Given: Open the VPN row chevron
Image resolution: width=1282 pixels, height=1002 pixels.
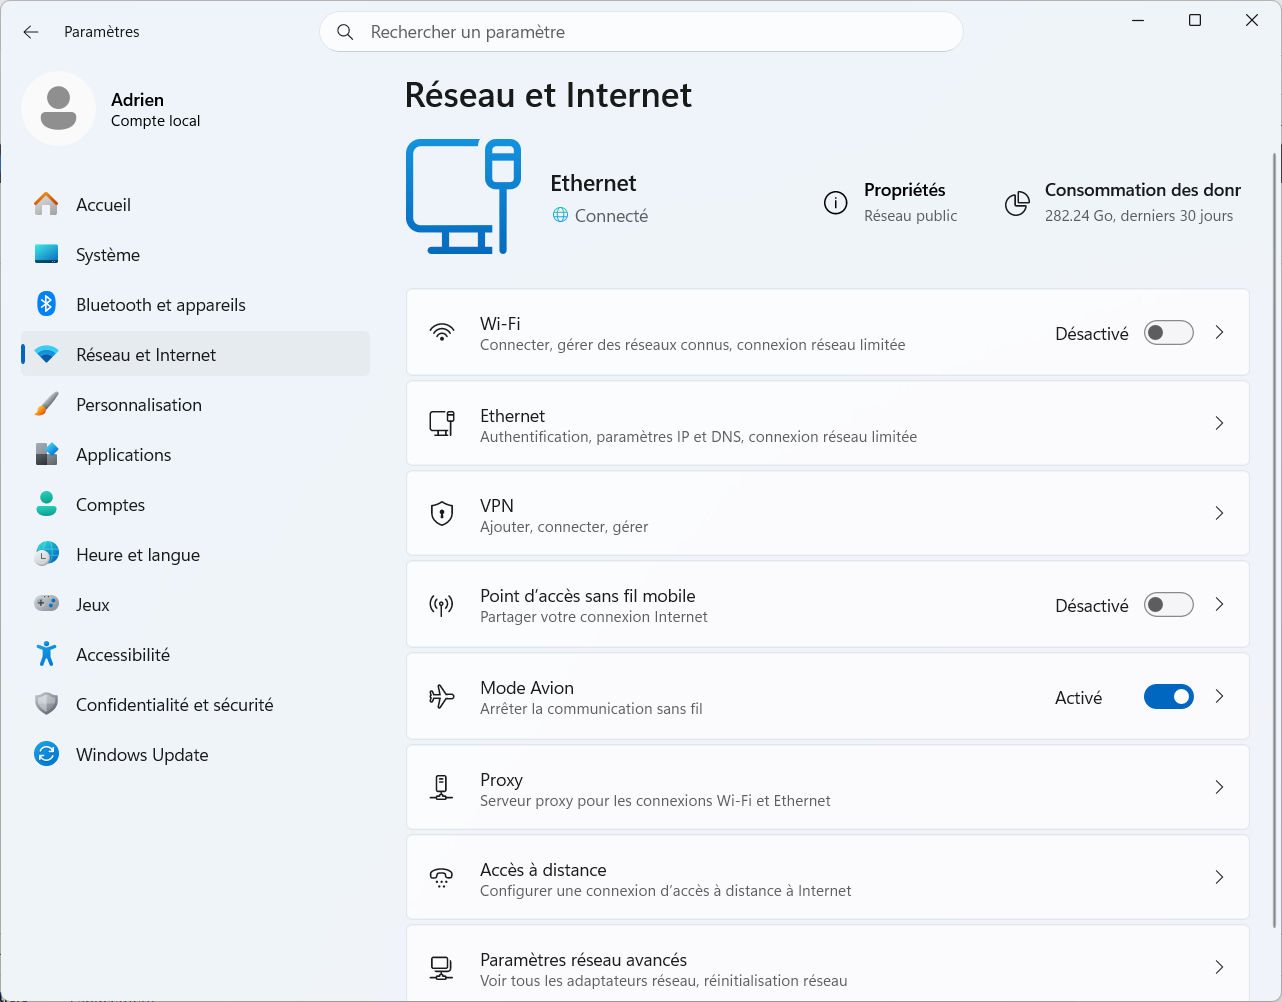Looking at the screenshot, I should (x=1219, y=513).
